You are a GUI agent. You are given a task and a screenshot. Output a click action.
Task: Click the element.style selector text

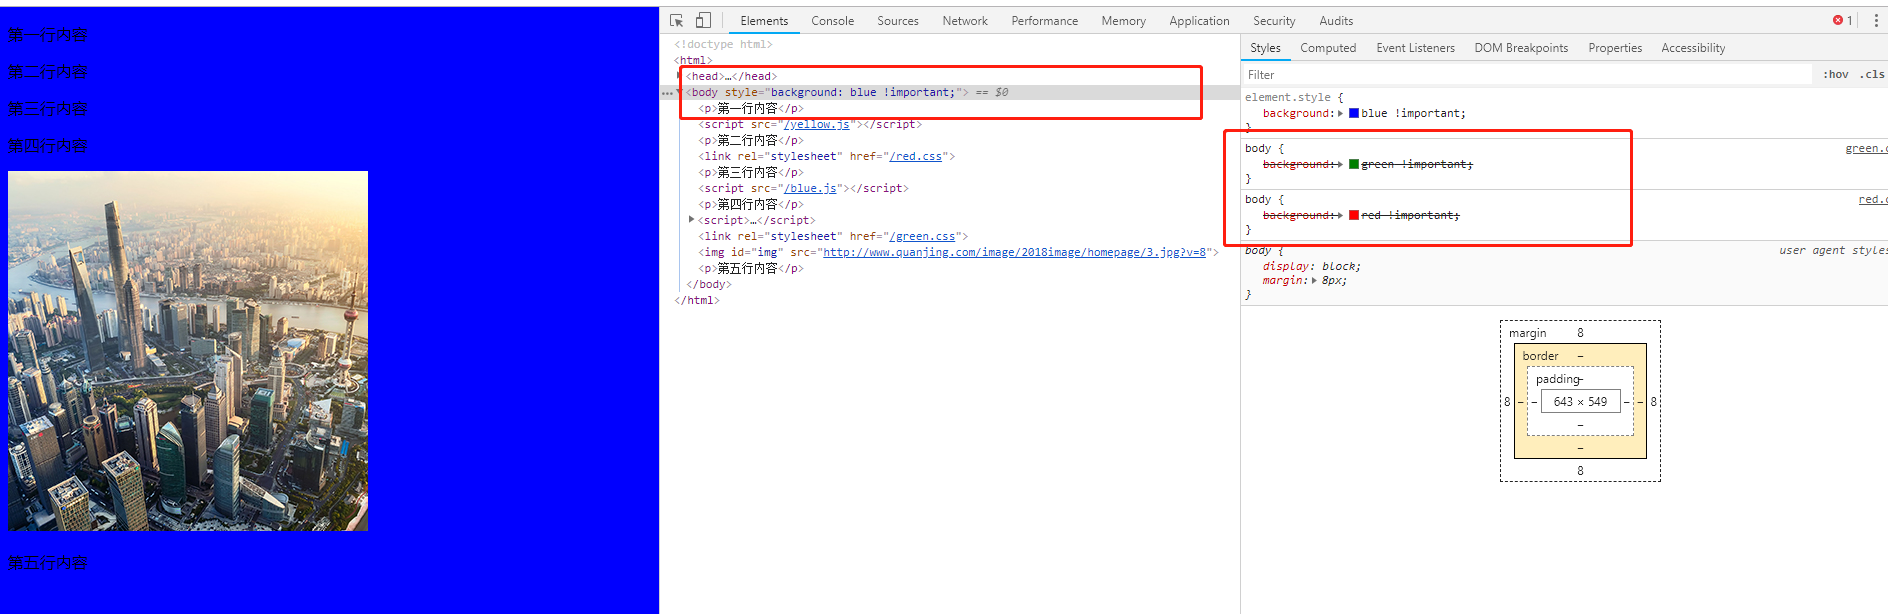click(1288, 98)
